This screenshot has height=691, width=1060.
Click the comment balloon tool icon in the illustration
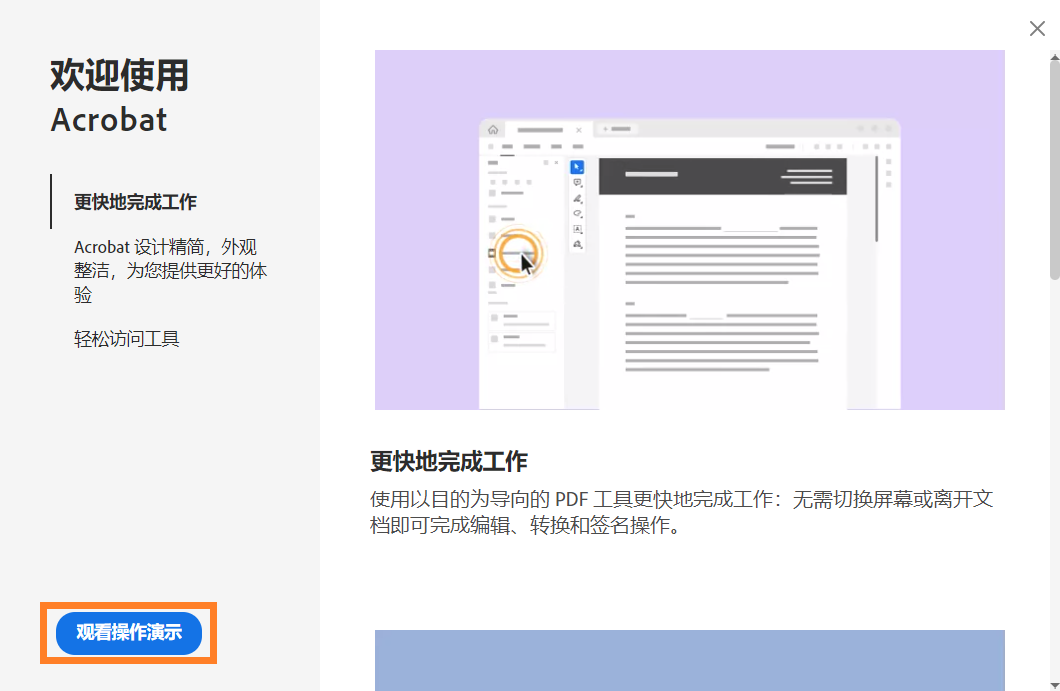(x=577, y=182)
